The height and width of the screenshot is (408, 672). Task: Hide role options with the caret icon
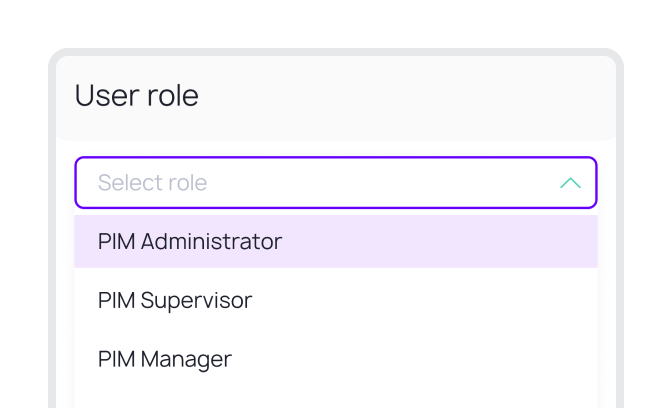pos(570,183)
